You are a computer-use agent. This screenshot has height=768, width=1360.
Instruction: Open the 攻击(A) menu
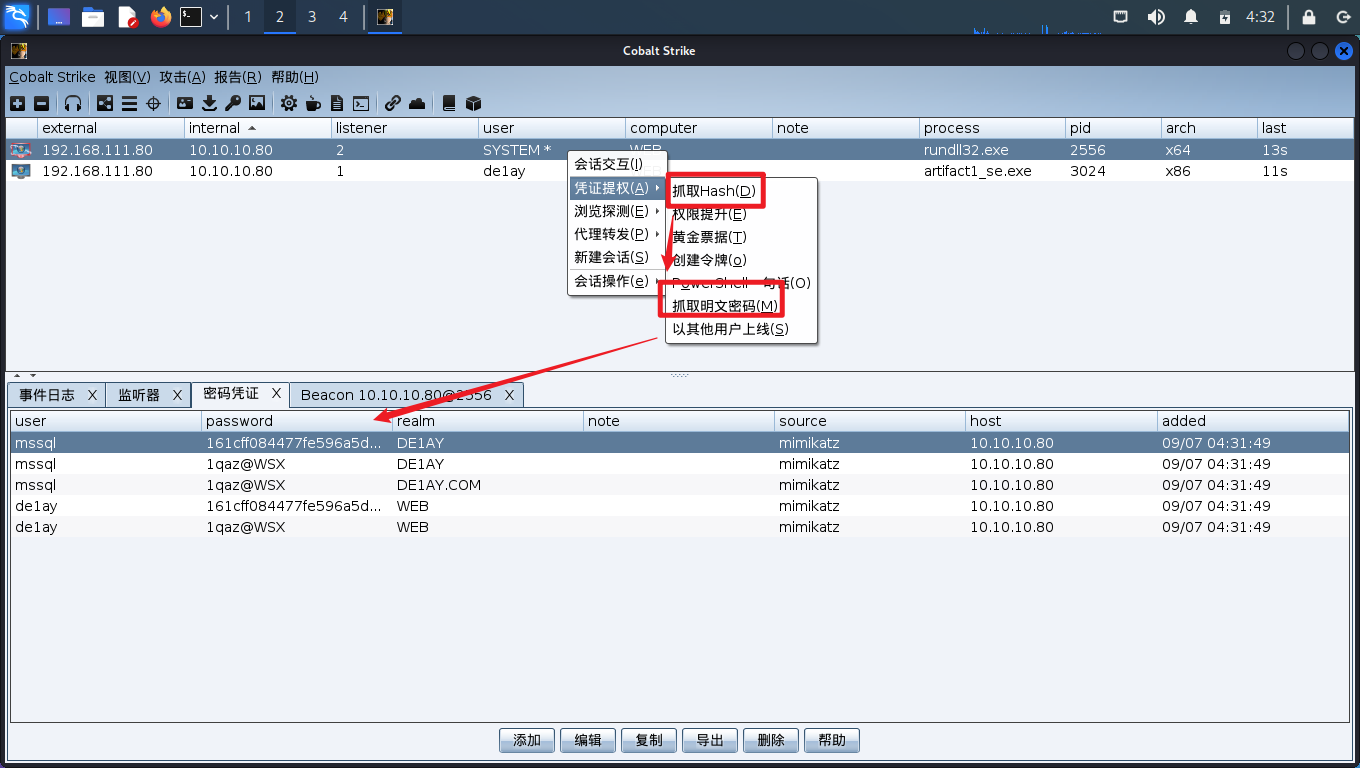point(183,77)
